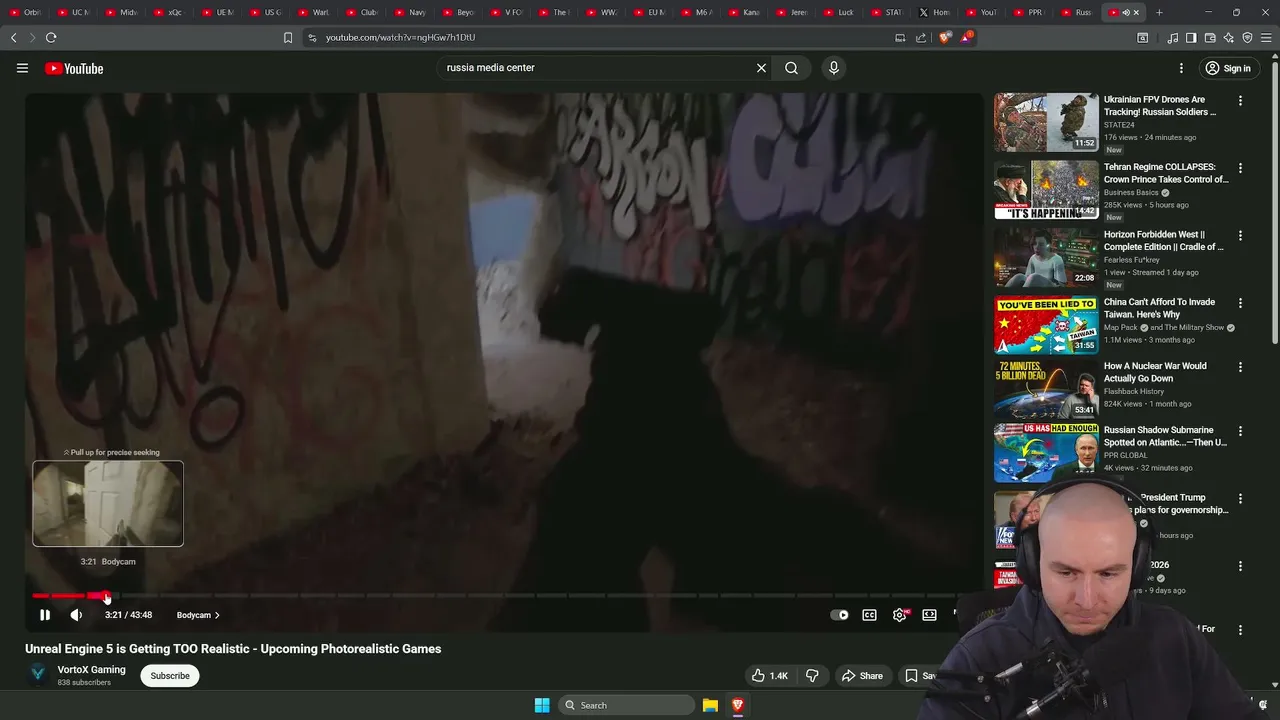Seek on the video progress bar
The image size is (1280, 720).
click(x=505, y=596)
